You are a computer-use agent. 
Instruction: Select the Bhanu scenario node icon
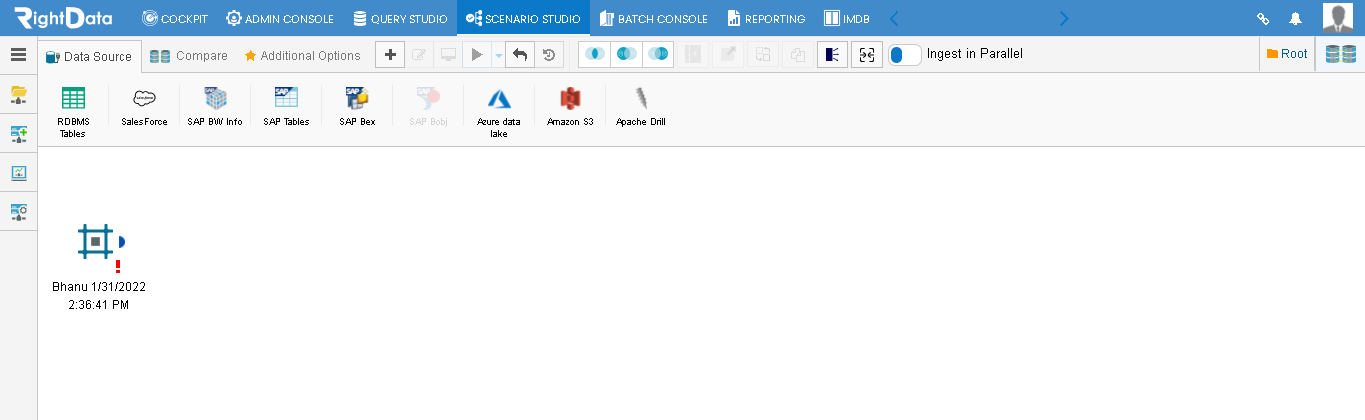coord(95,241)
